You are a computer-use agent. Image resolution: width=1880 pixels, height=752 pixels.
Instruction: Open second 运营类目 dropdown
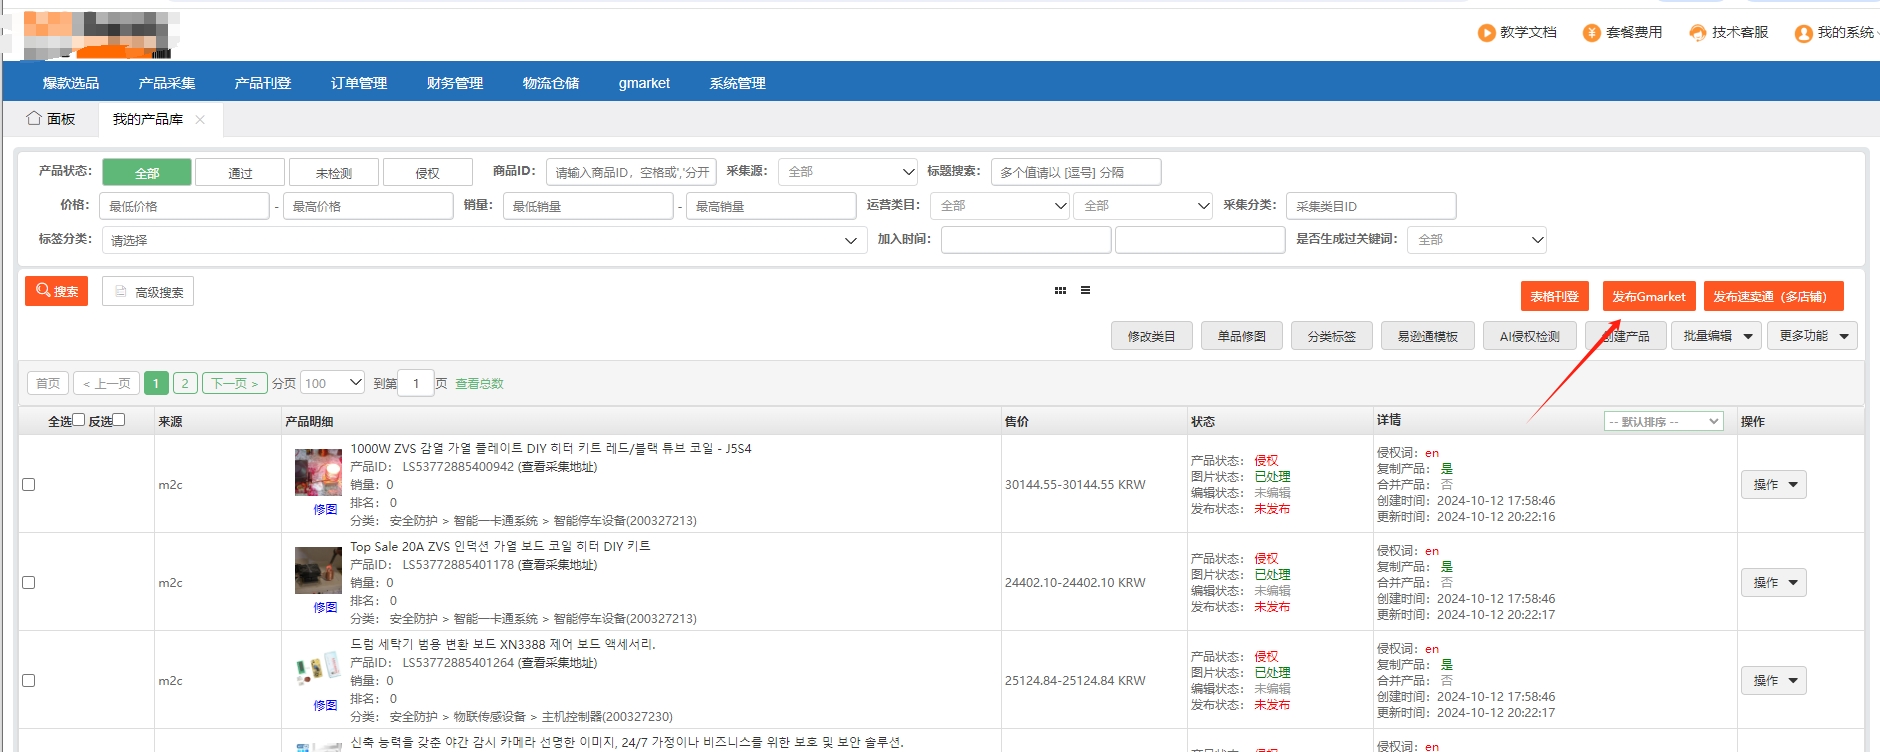pyautogui.click(x=1144, y=206)
